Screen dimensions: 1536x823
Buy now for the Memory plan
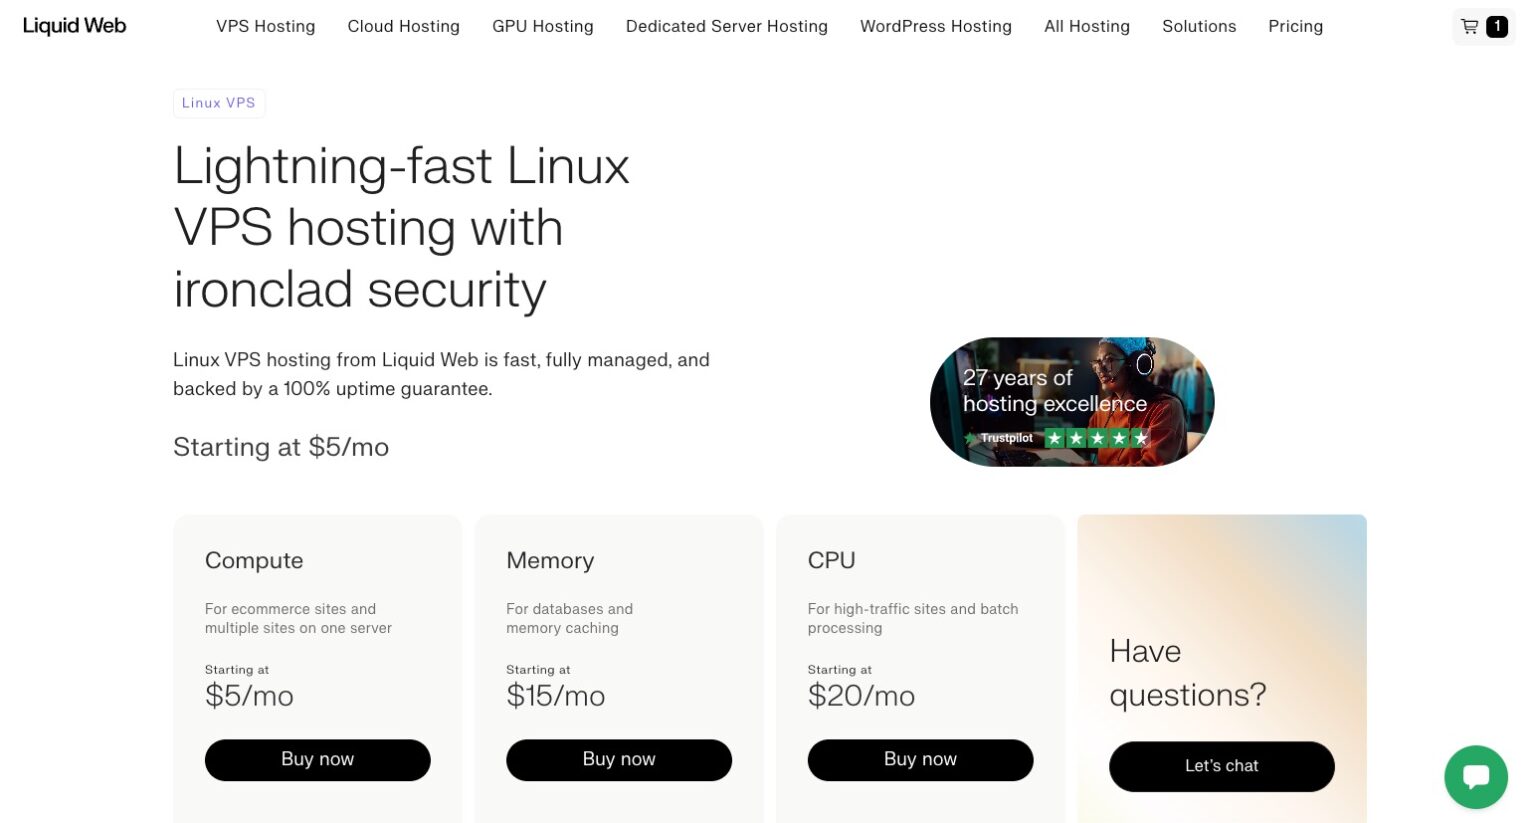(618, 760)
